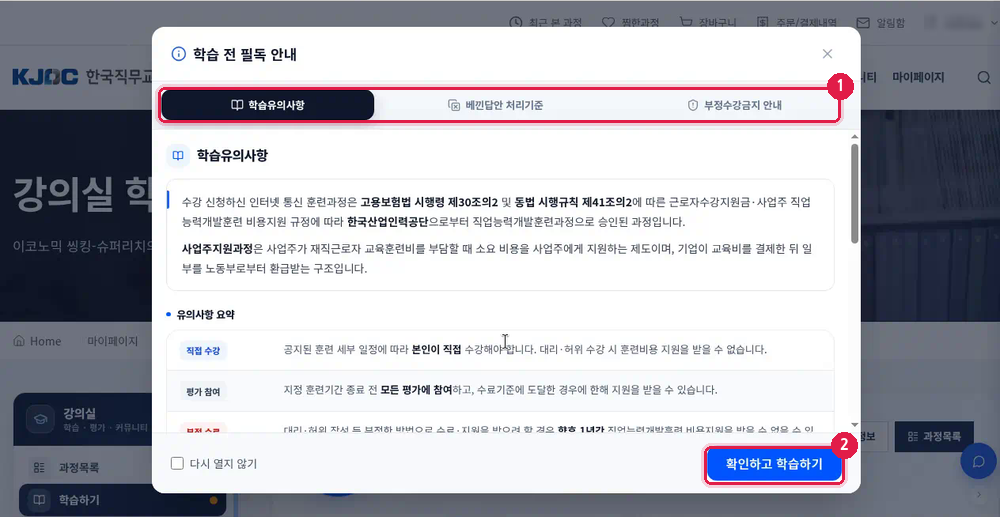
Task: Open the chat bubble floating button
Action: point(978,462)
